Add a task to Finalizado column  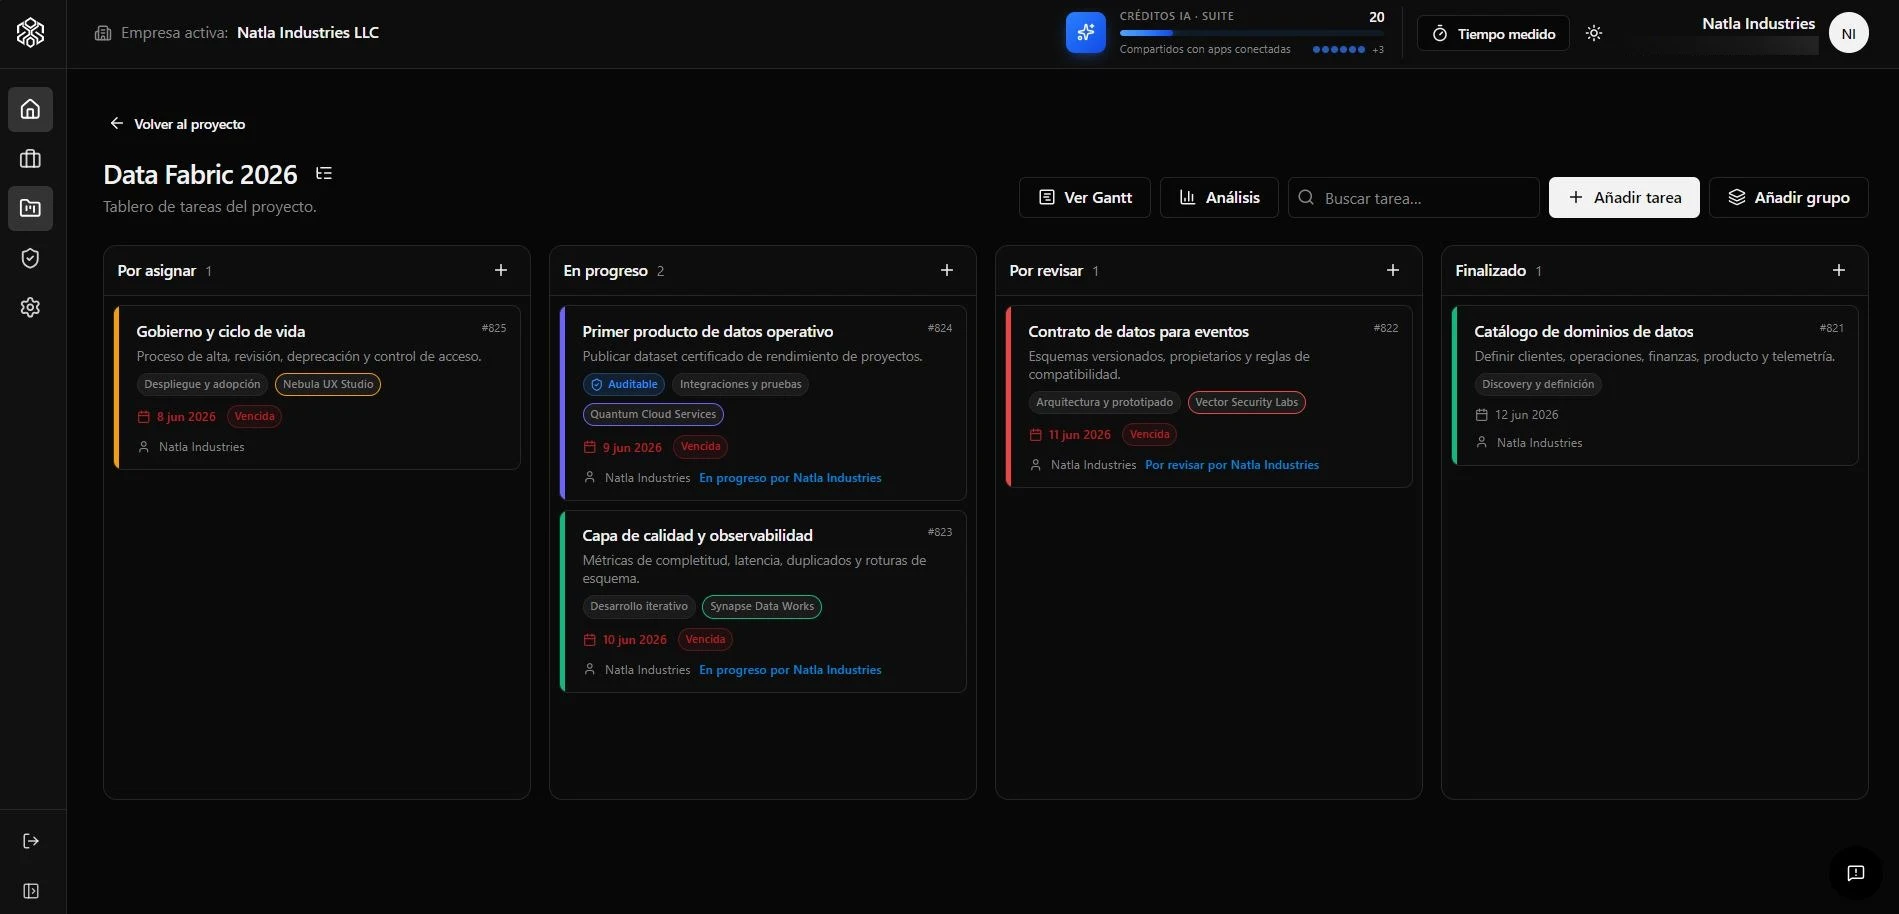(1839, 270)
